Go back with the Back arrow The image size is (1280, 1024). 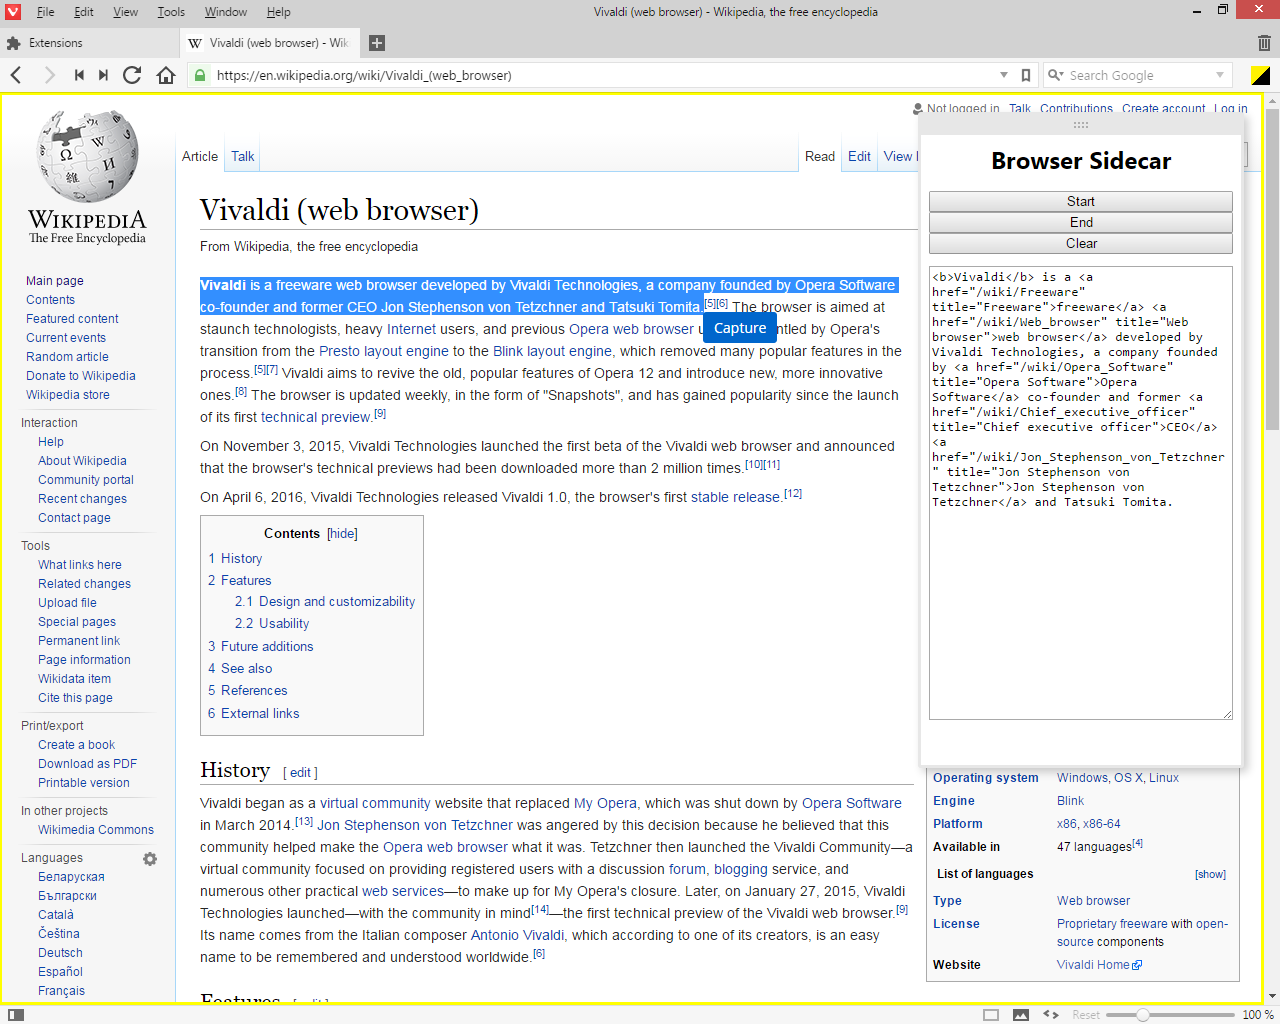click(16, 75)
